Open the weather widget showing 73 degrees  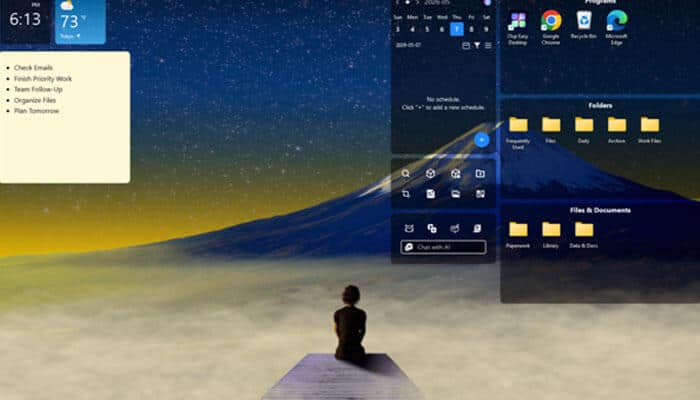tap(80, 21)
